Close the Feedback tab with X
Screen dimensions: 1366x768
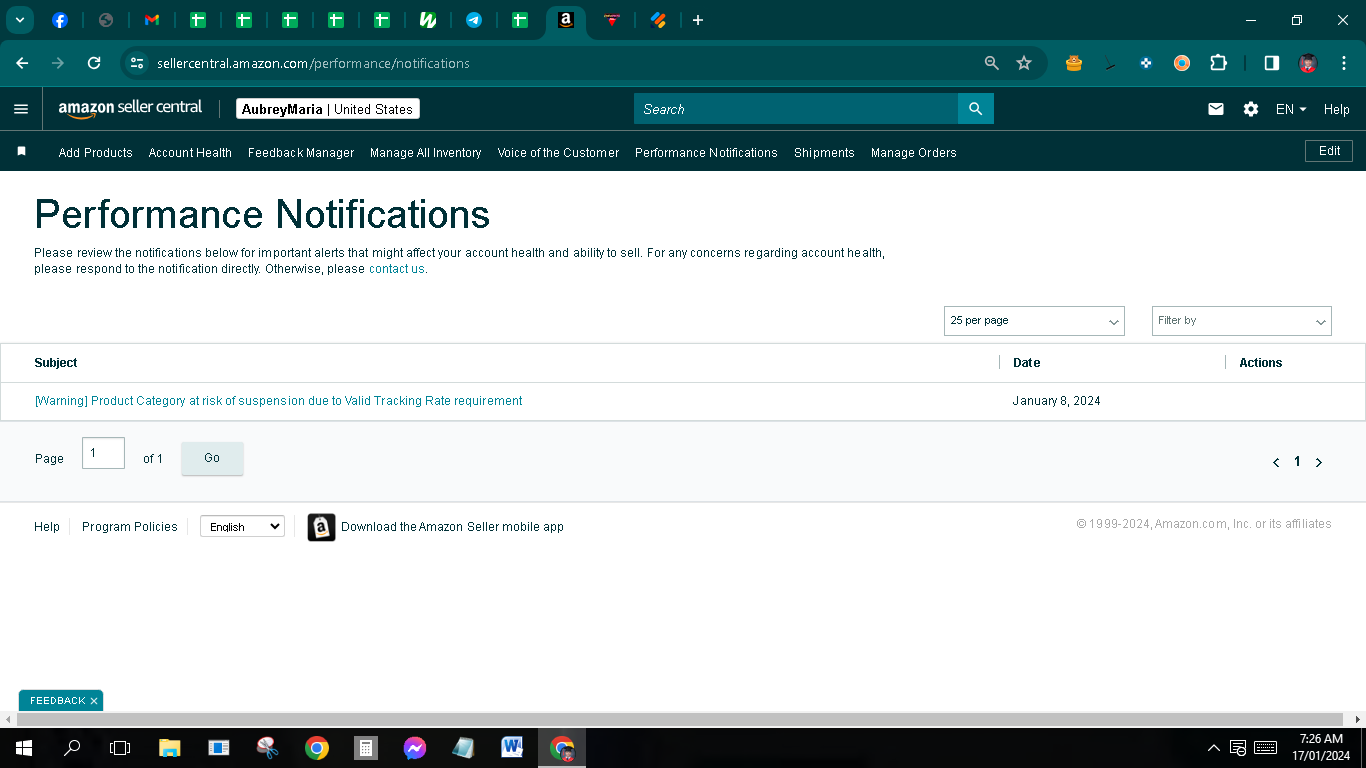[x=94, y=701]
